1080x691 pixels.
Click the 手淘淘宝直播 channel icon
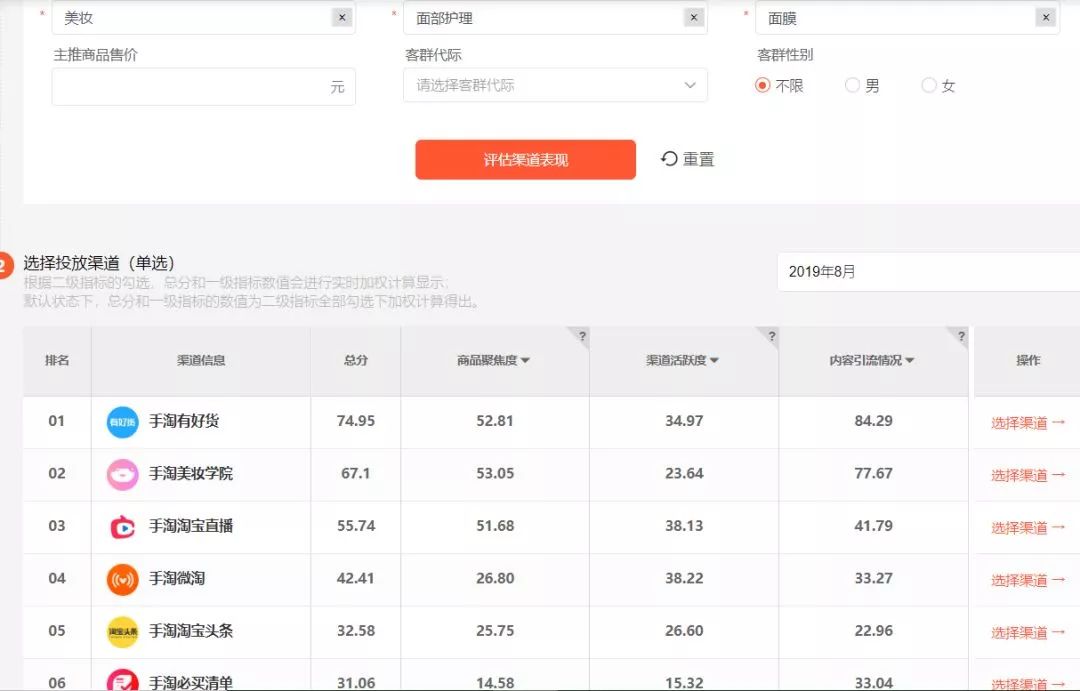pos(123,527)
